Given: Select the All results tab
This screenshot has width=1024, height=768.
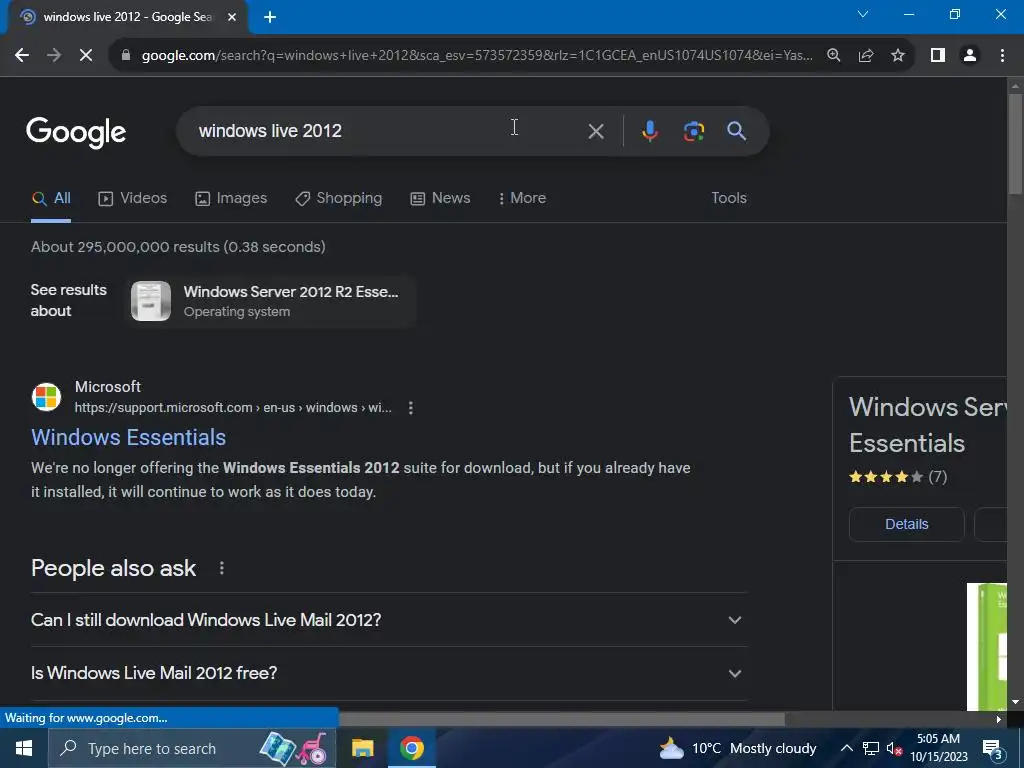Looking at the screenshot, I should point(51,198).
